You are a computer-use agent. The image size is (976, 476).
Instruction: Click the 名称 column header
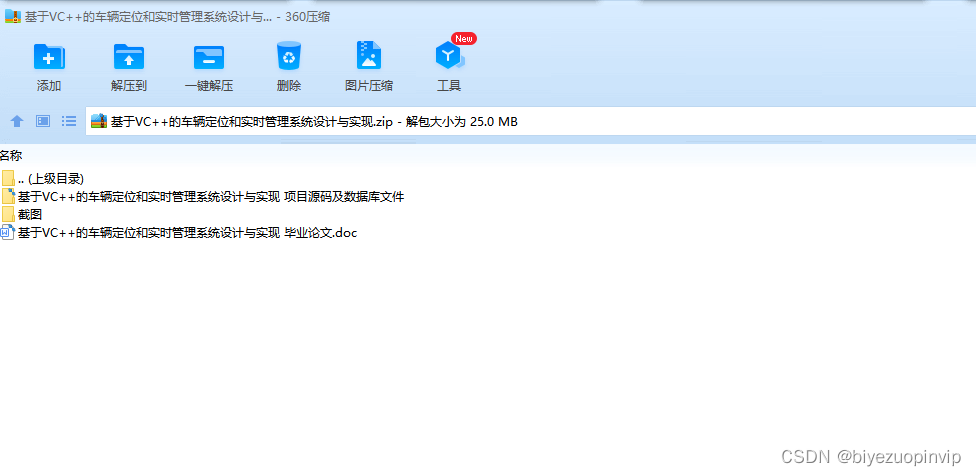[11, 156]
